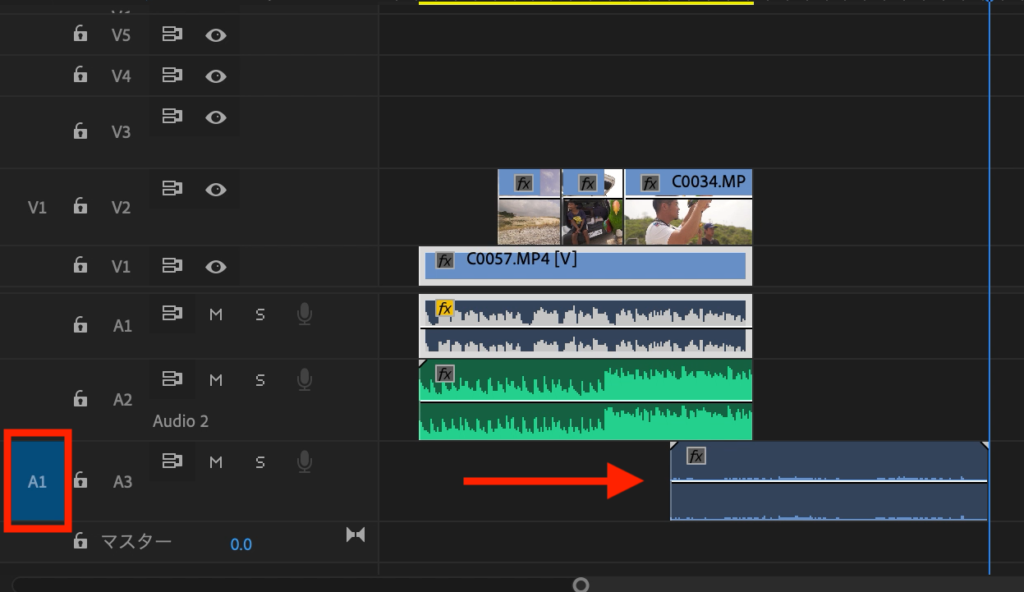The width and height of the screenshot is (1024, 592).
Task: Enable voice-over record on track A2
Action: point(304,380)
